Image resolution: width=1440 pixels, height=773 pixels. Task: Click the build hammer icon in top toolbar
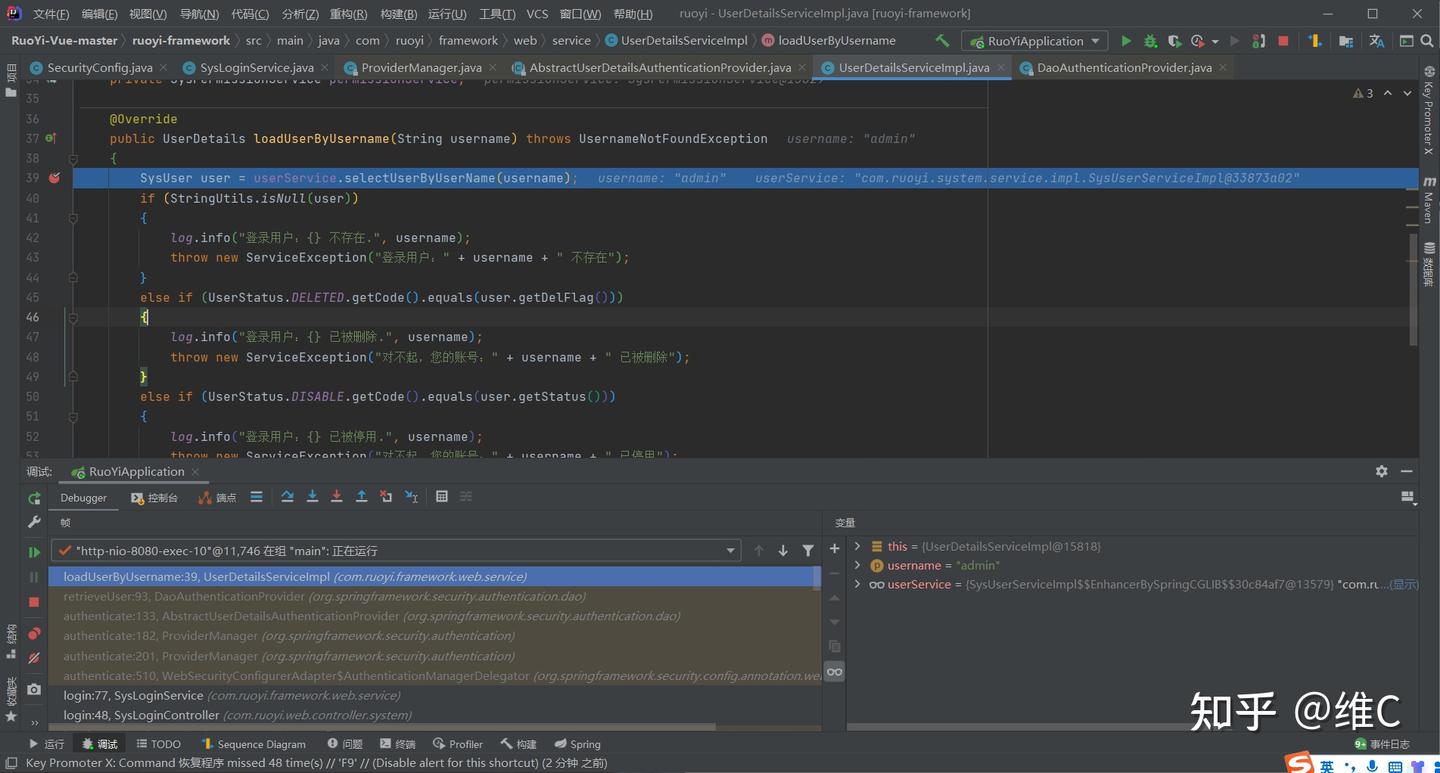point(942,41)
